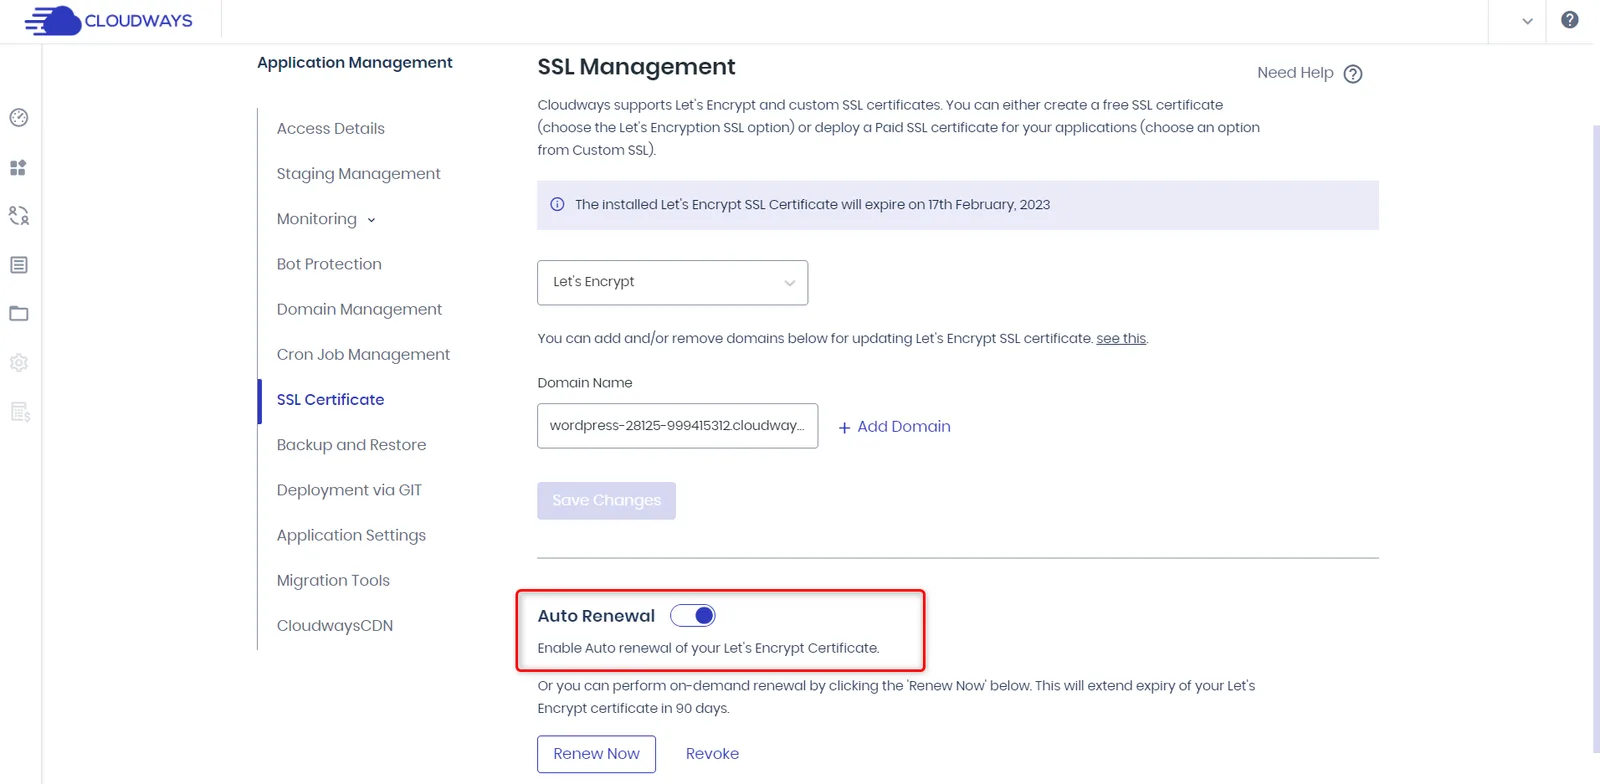Follow the "see this" link
Viewport: 1600px width, 784px height.
[1121, 339]
